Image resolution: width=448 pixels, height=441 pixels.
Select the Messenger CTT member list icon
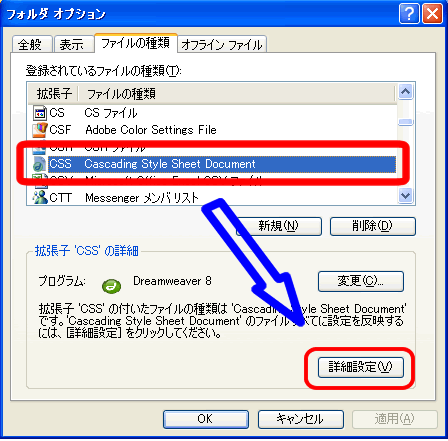pyautogui.click(x=40, y=197)
